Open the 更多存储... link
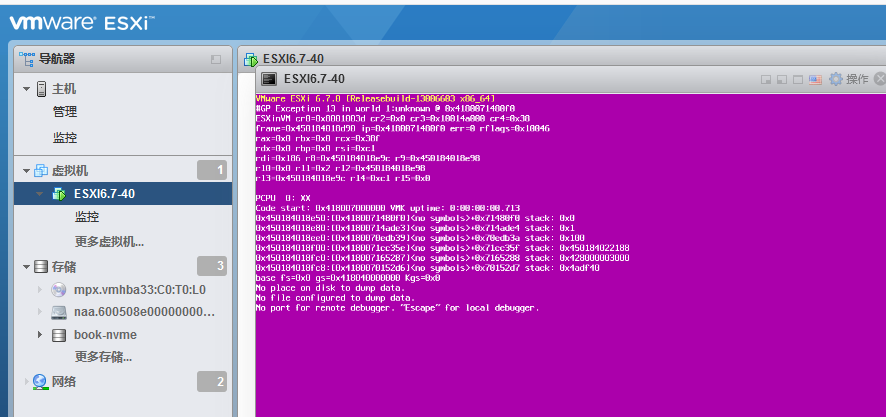 103,357
